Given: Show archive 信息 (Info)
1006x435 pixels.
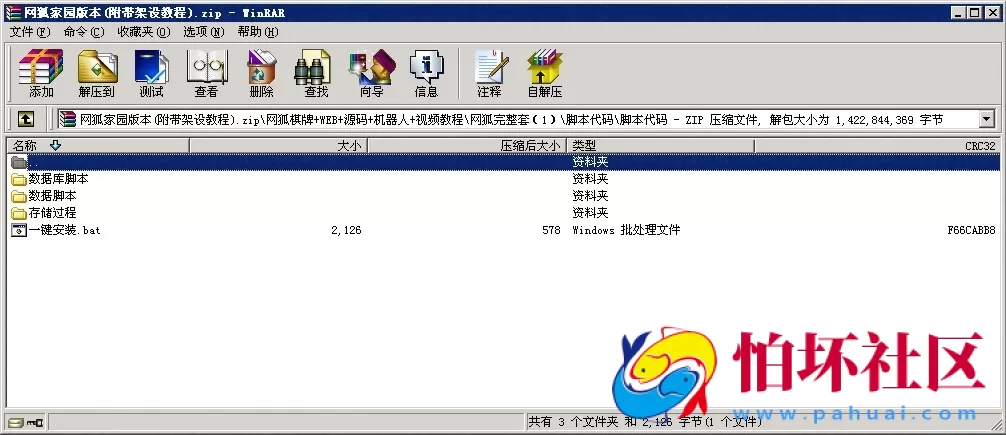Looking at the screenshot, I should [426, 73].
